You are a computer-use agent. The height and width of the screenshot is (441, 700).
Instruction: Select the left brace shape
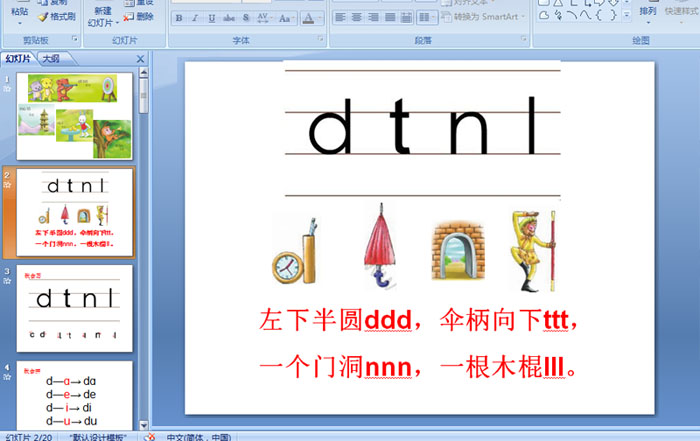tap(599, 16)
